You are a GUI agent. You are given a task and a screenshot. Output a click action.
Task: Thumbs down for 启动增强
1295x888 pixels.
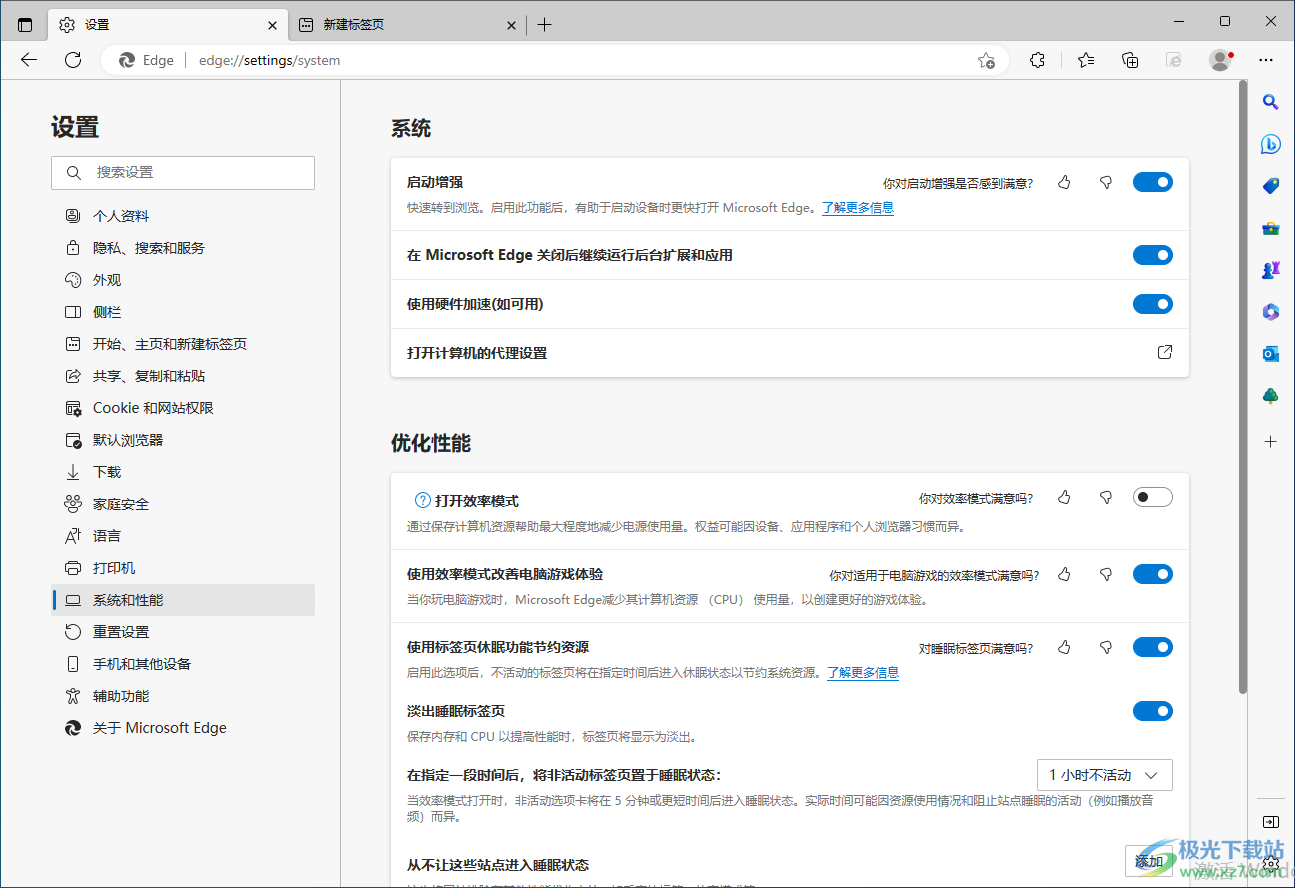1106,182
